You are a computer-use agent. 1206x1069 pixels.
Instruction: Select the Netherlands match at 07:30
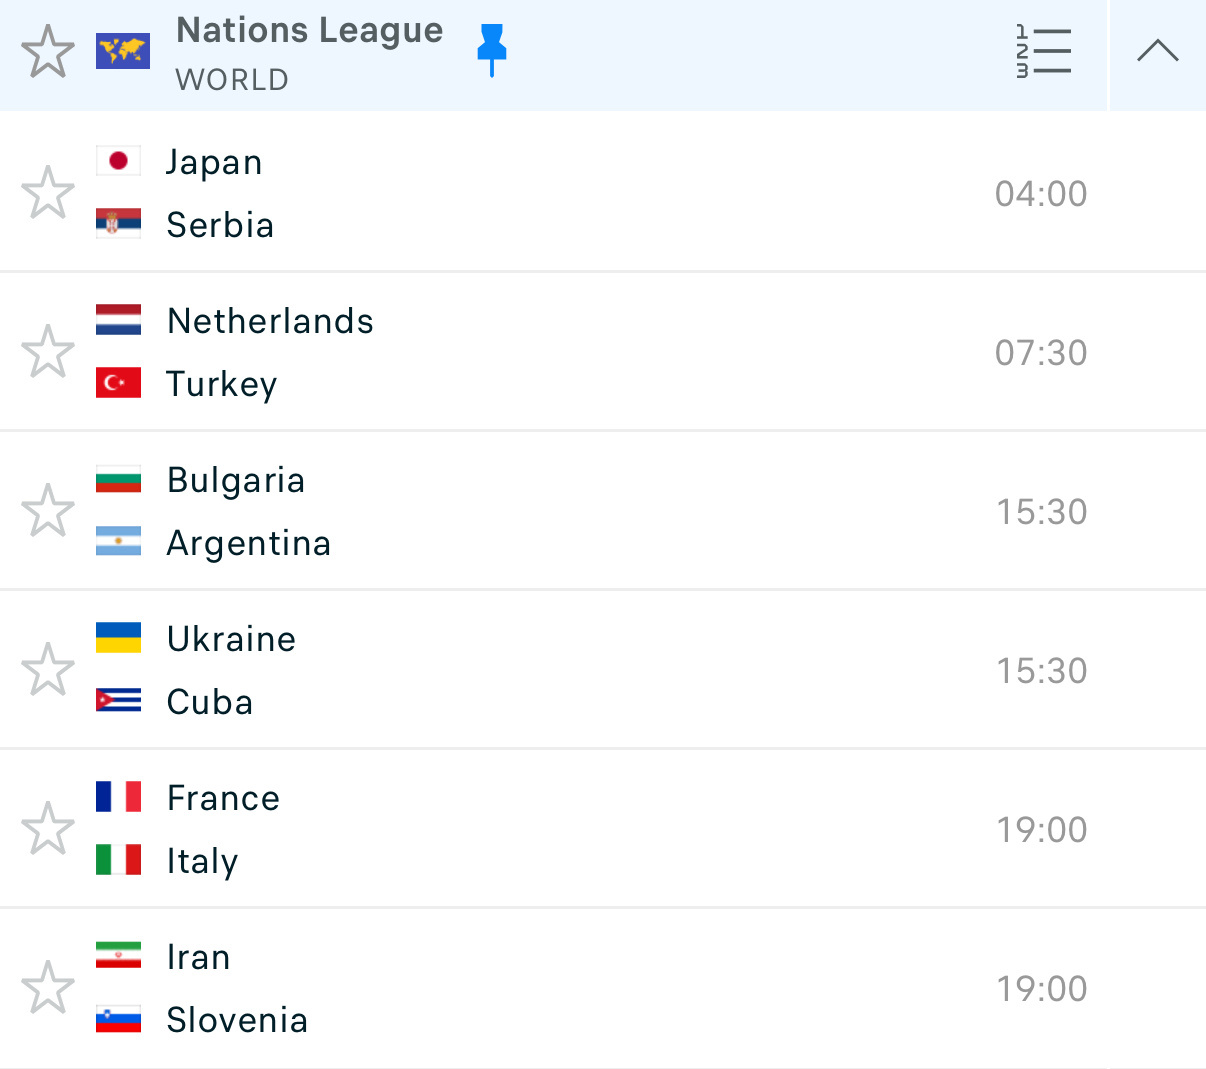pyautogui.click(x=603, y=351)
